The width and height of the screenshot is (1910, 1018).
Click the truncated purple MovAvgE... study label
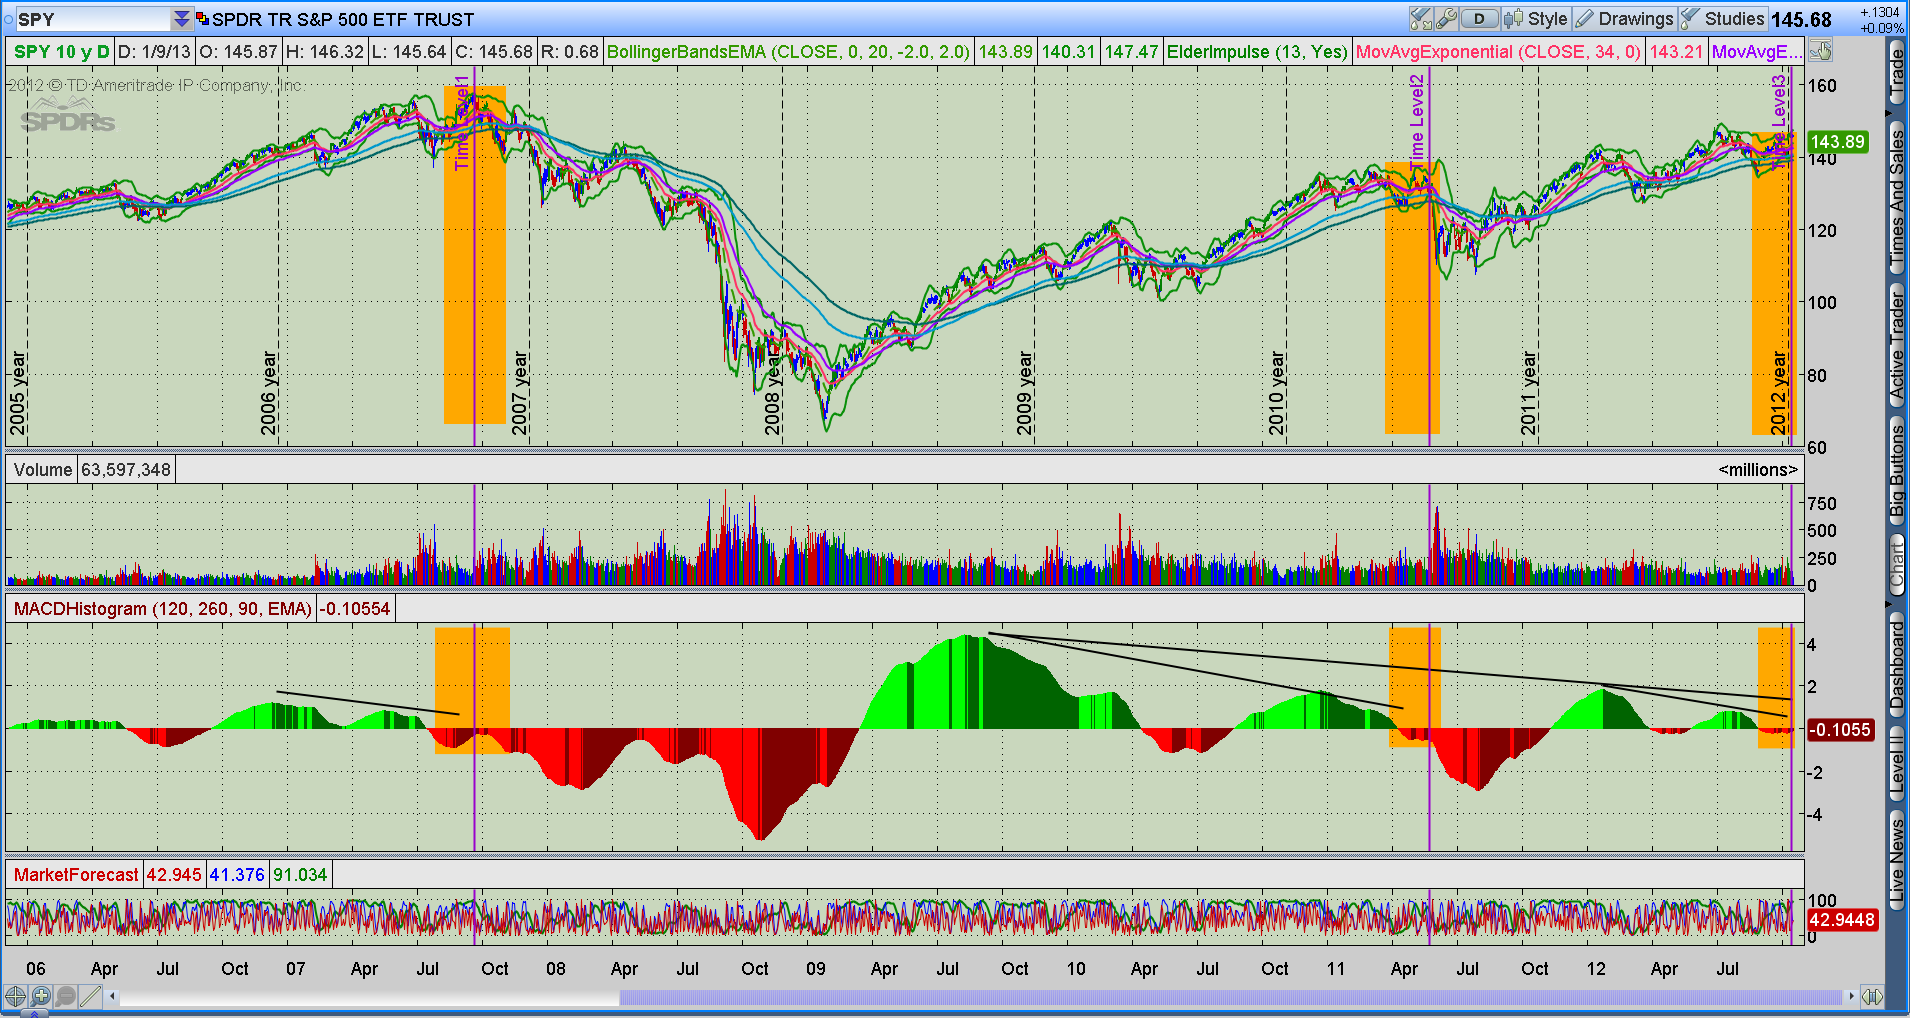pyautogui.click(x=1757, y=52)
